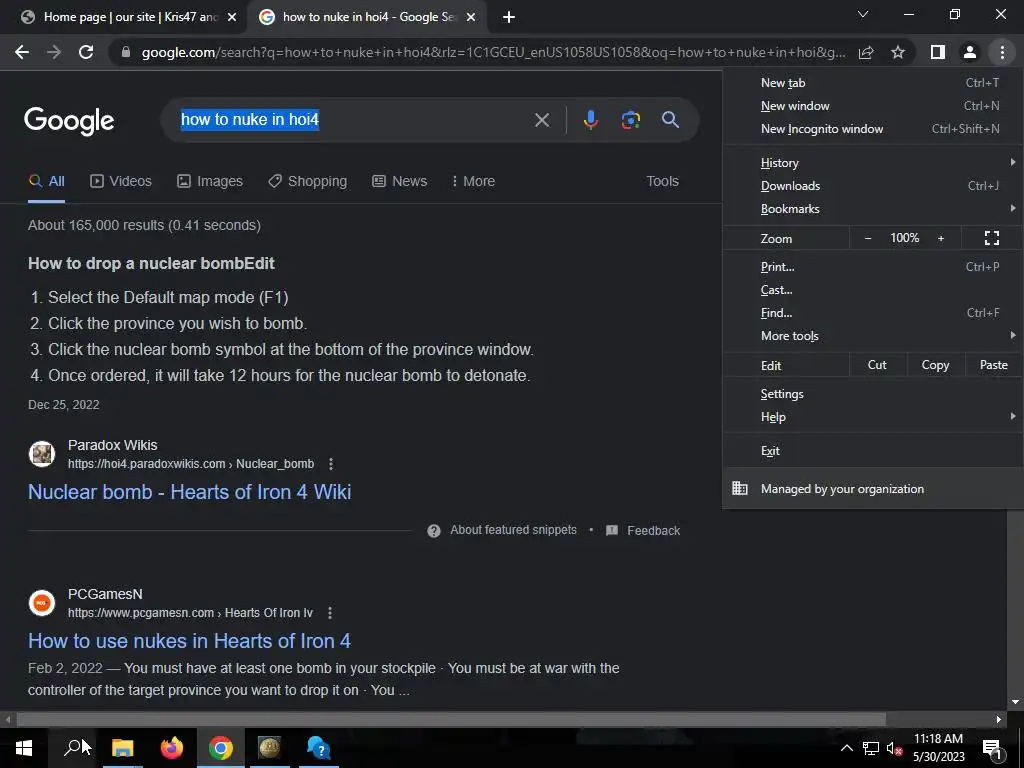Open Windows taskbar search
The image size is (1024, 768).
[x=73, y=748]
